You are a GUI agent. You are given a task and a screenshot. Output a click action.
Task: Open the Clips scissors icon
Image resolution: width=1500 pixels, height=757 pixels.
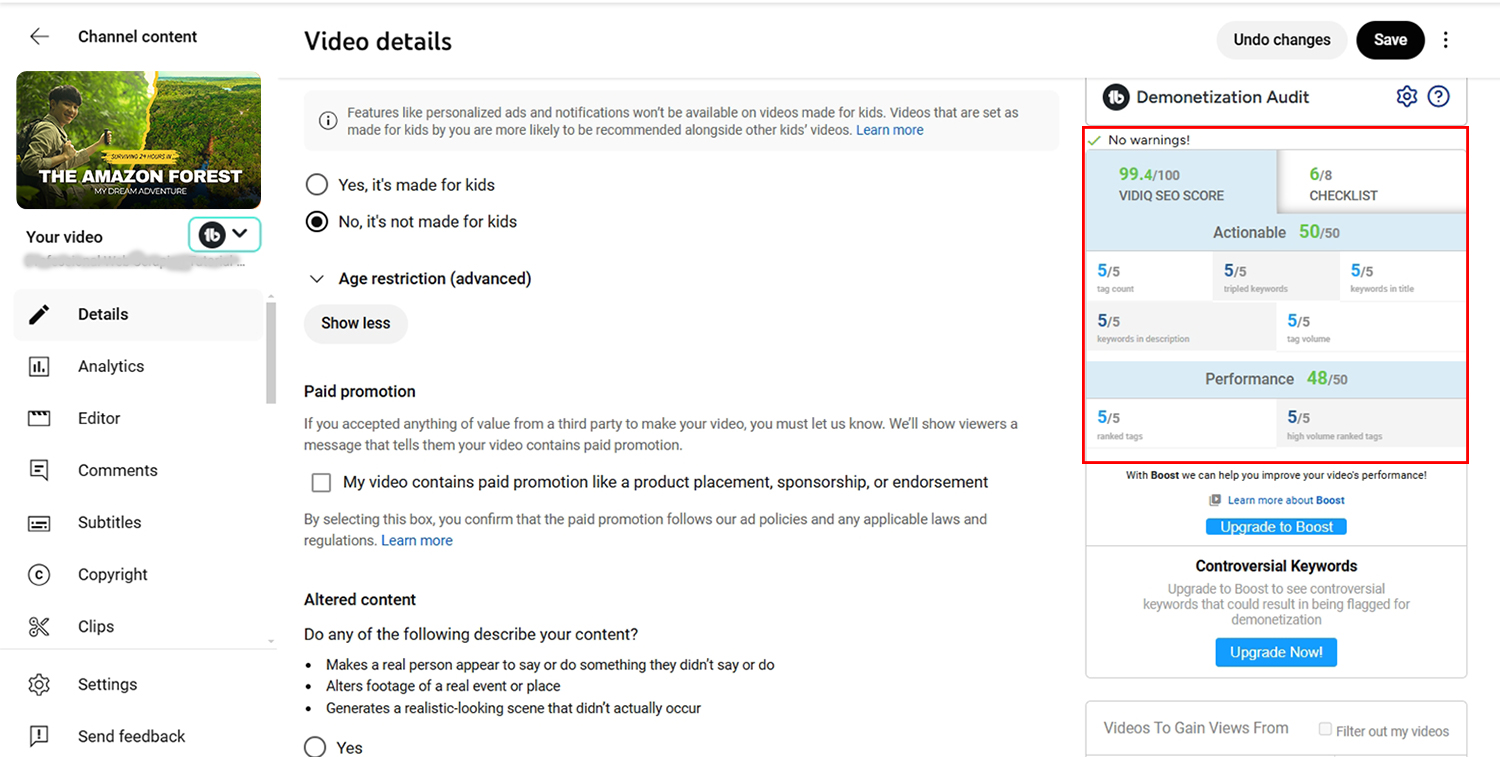click(x=39, y=626)
